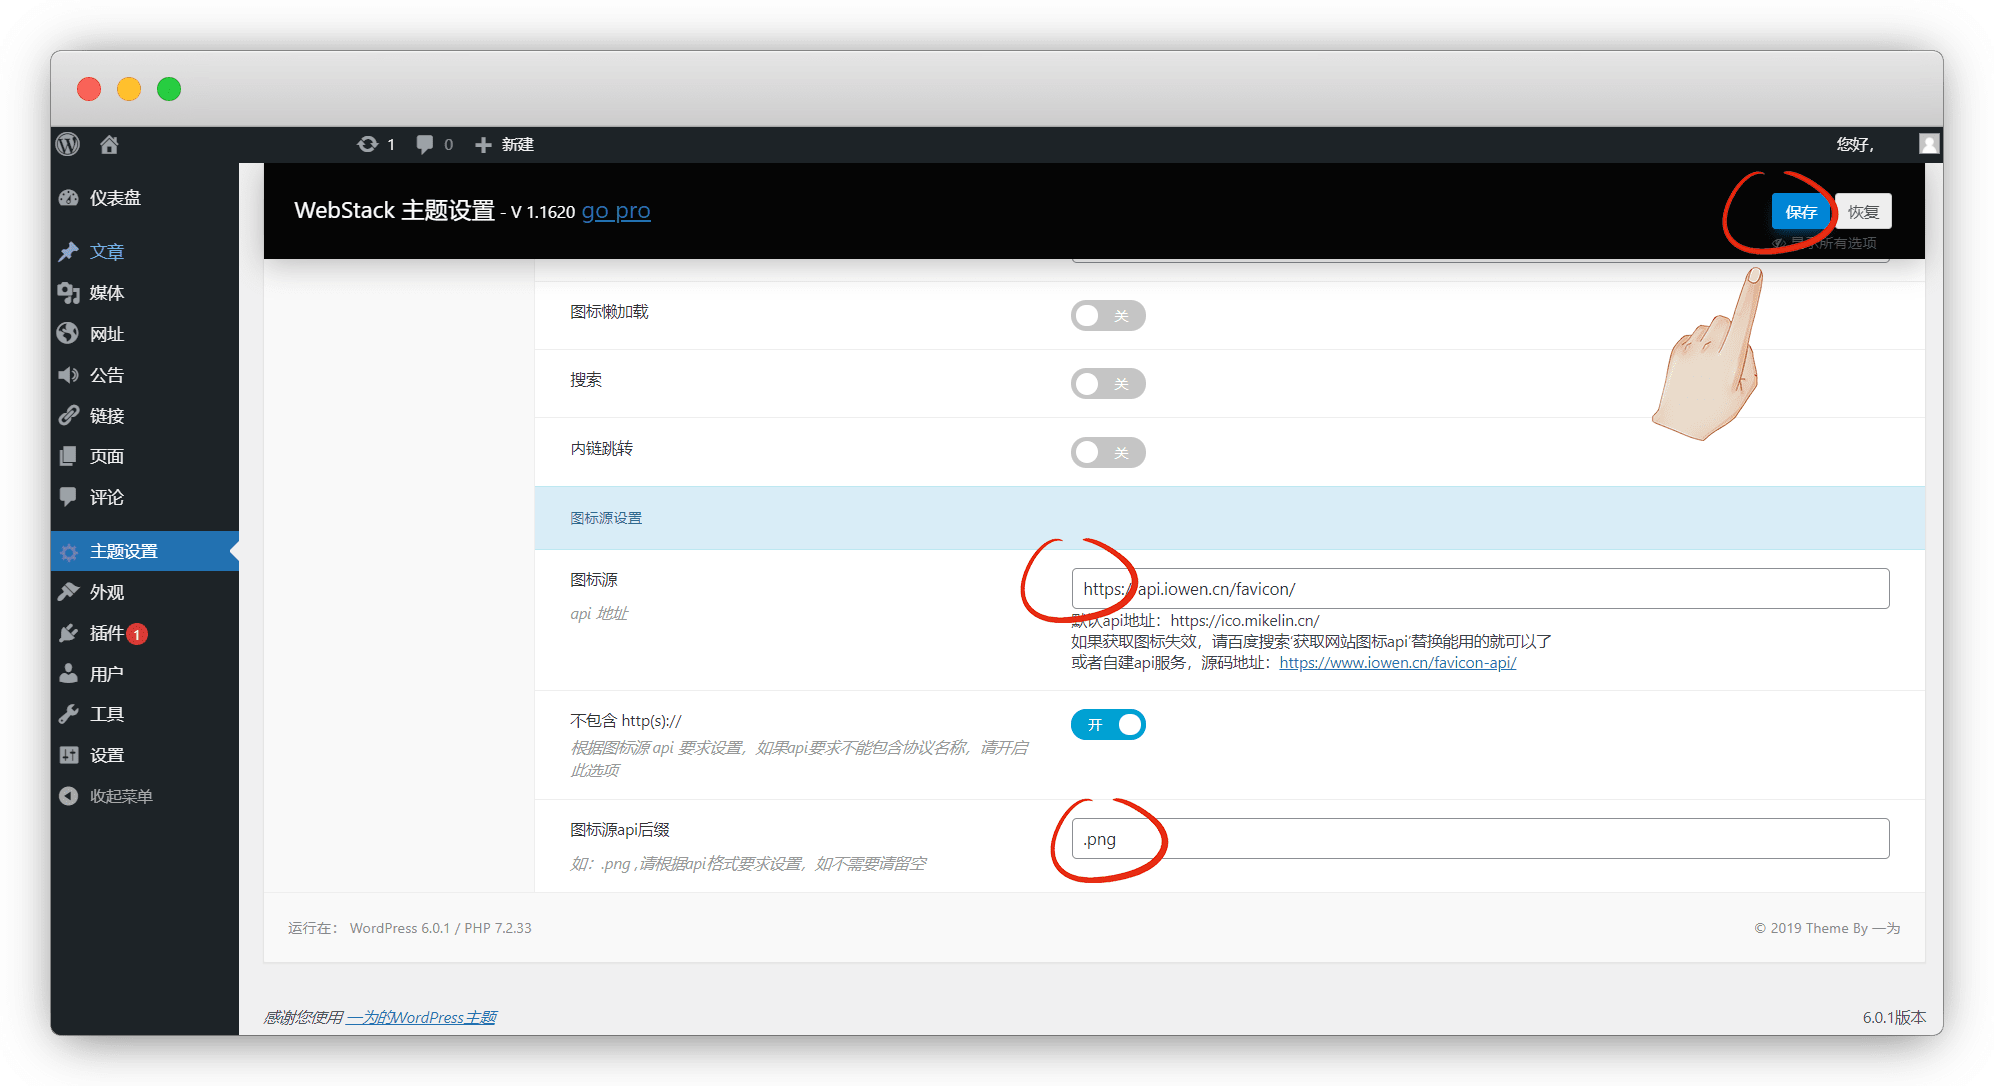Image resolution: width=1994 pixels, height=1086 pixels.
Task: Select 主题设置 in sidebar menu
Action: pyautogui.click(x=123, y=551)
